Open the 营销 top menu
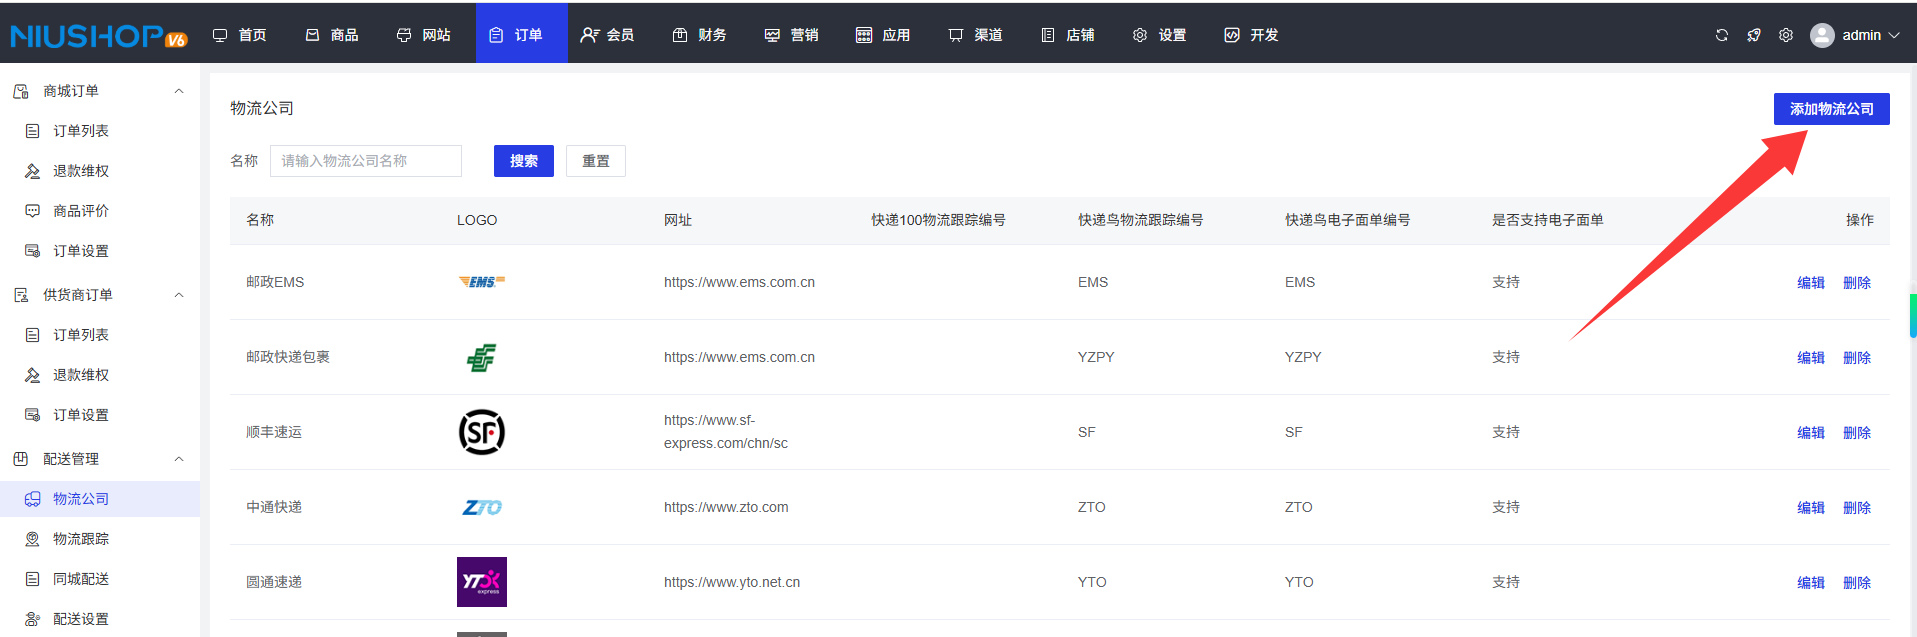This screenshot has width=1917, height=637. pyautogui.click(x=792, y=35)
